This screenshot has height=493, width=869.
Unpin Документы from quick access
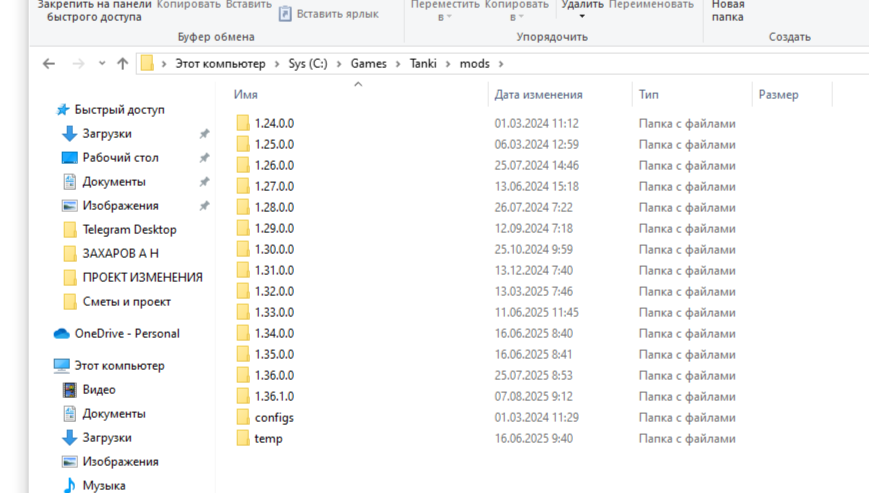coord(204,182)
